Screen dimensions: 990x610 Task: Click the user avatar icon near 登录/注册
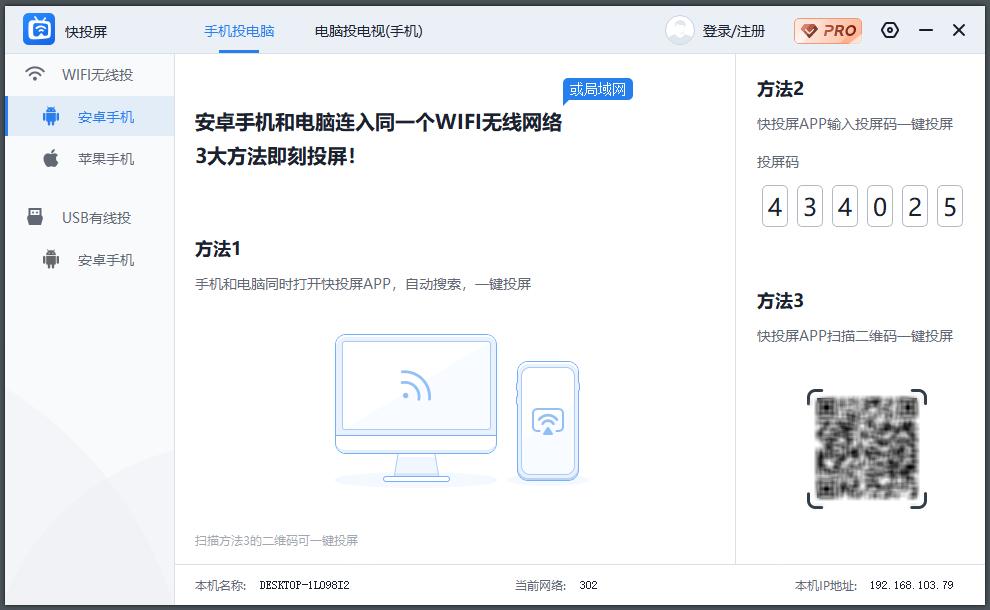pos(680,30)
